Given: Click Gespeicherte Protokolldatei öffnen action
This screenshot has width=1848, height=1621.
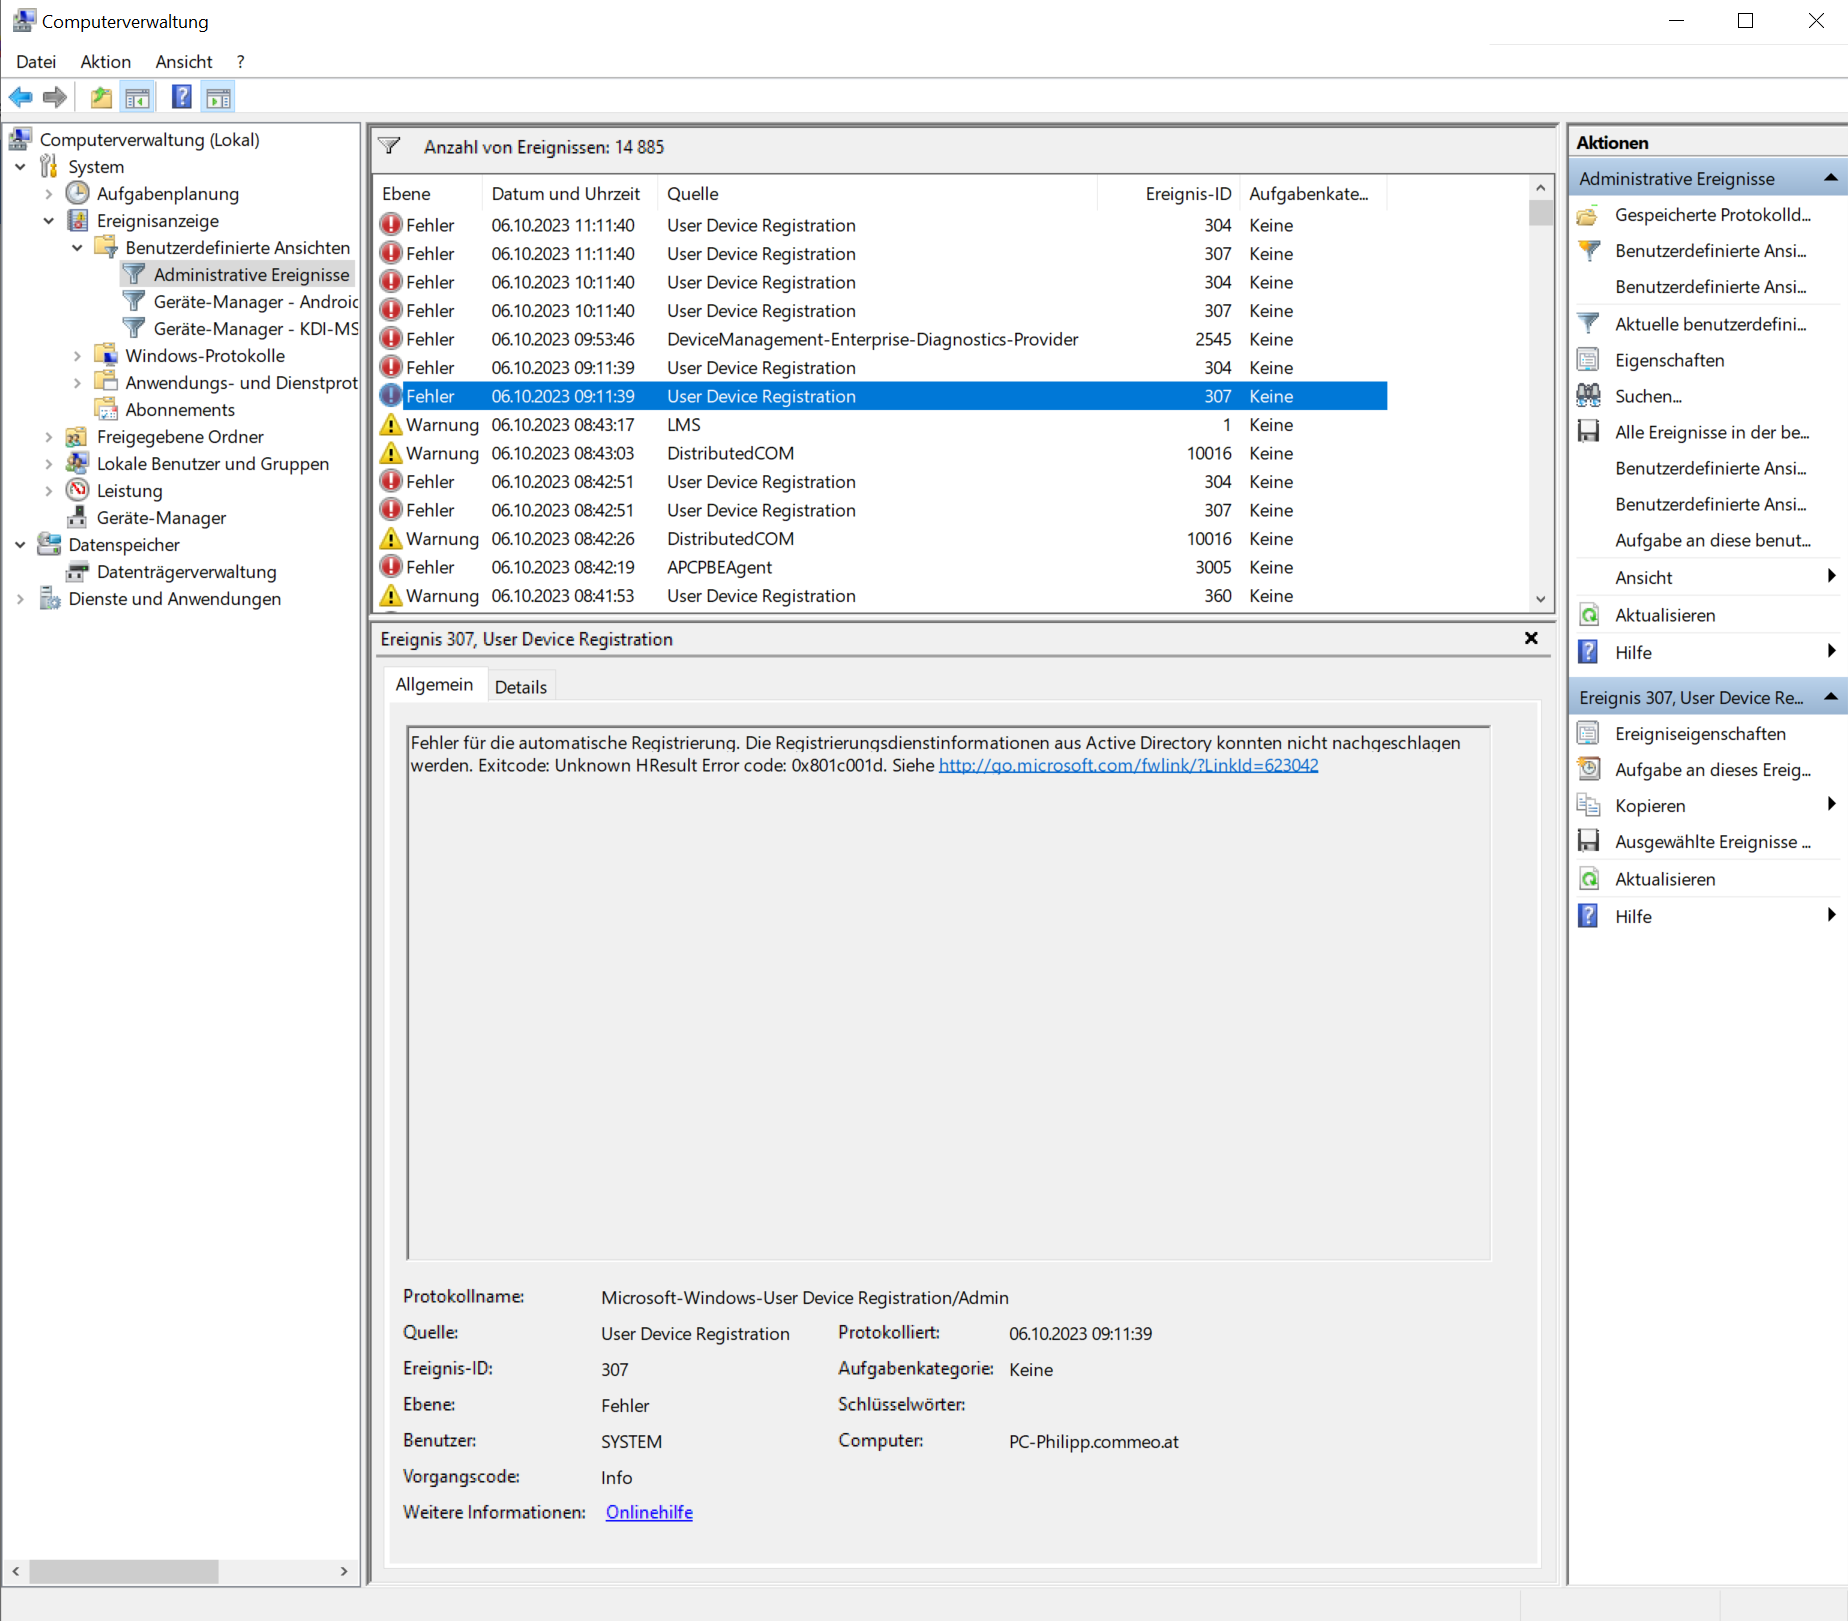Looking at the screenshot, I should (1712, 214).
